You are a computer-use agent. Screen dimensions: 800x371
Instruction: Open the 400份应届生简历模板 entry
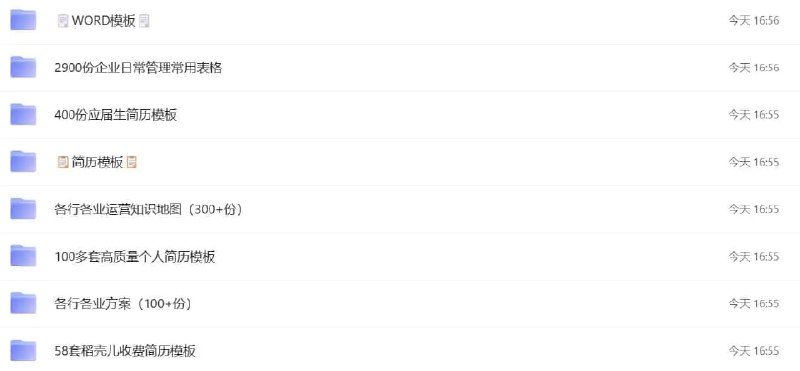(x=115, y=115)
